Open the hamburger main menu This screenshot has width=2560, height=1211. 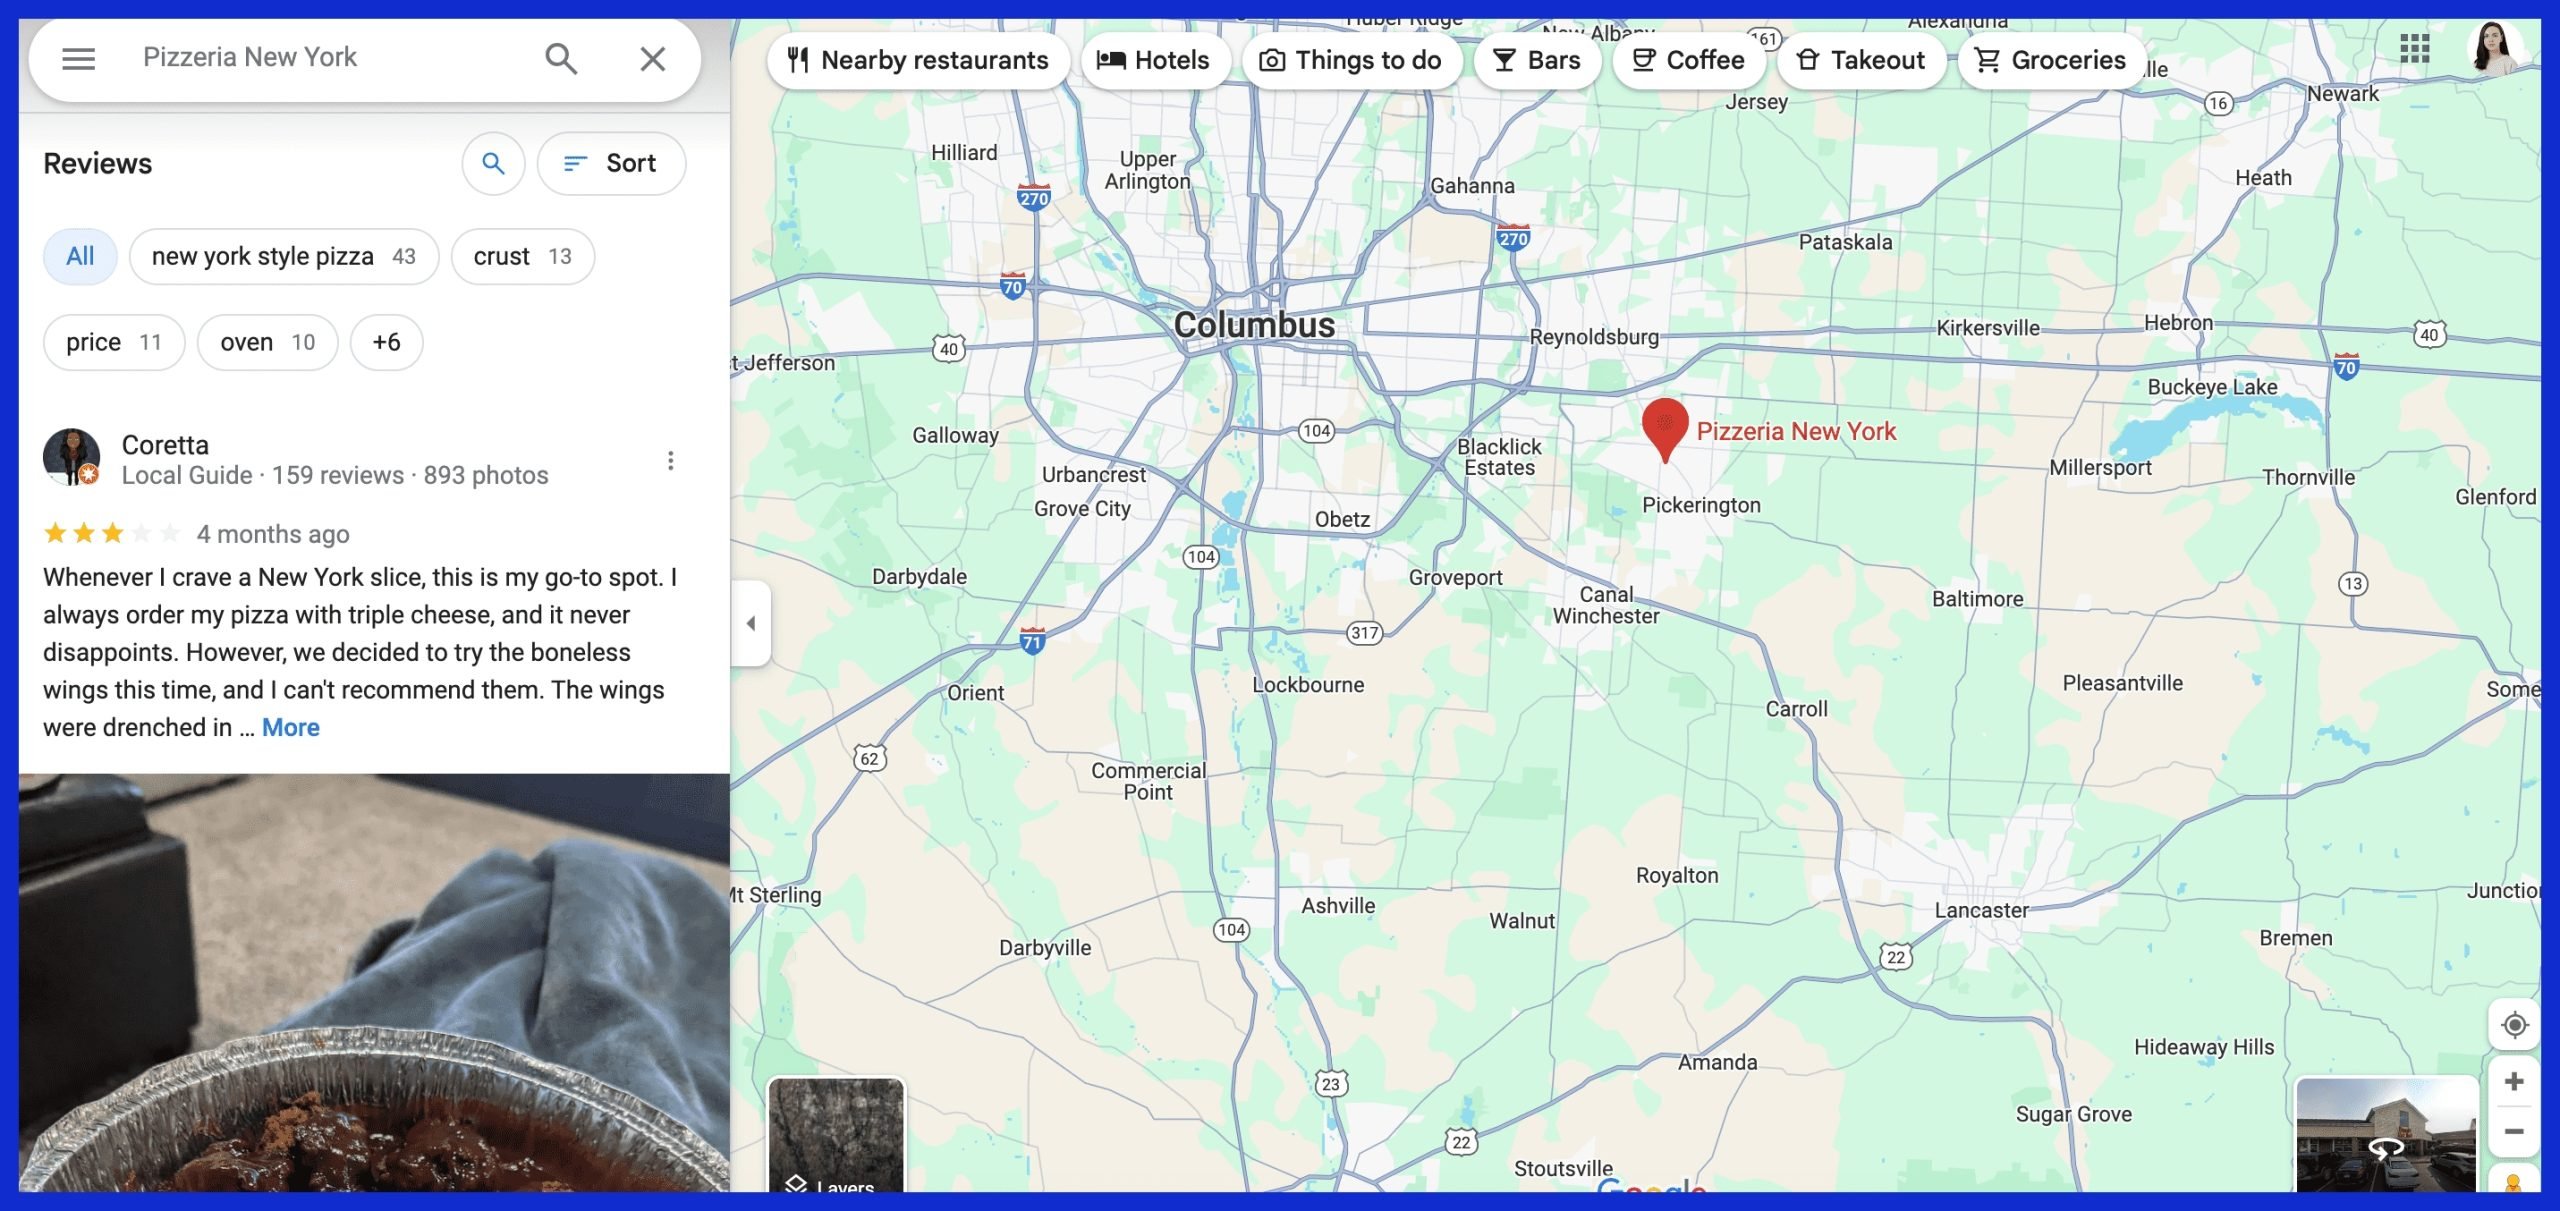point(78,59)
